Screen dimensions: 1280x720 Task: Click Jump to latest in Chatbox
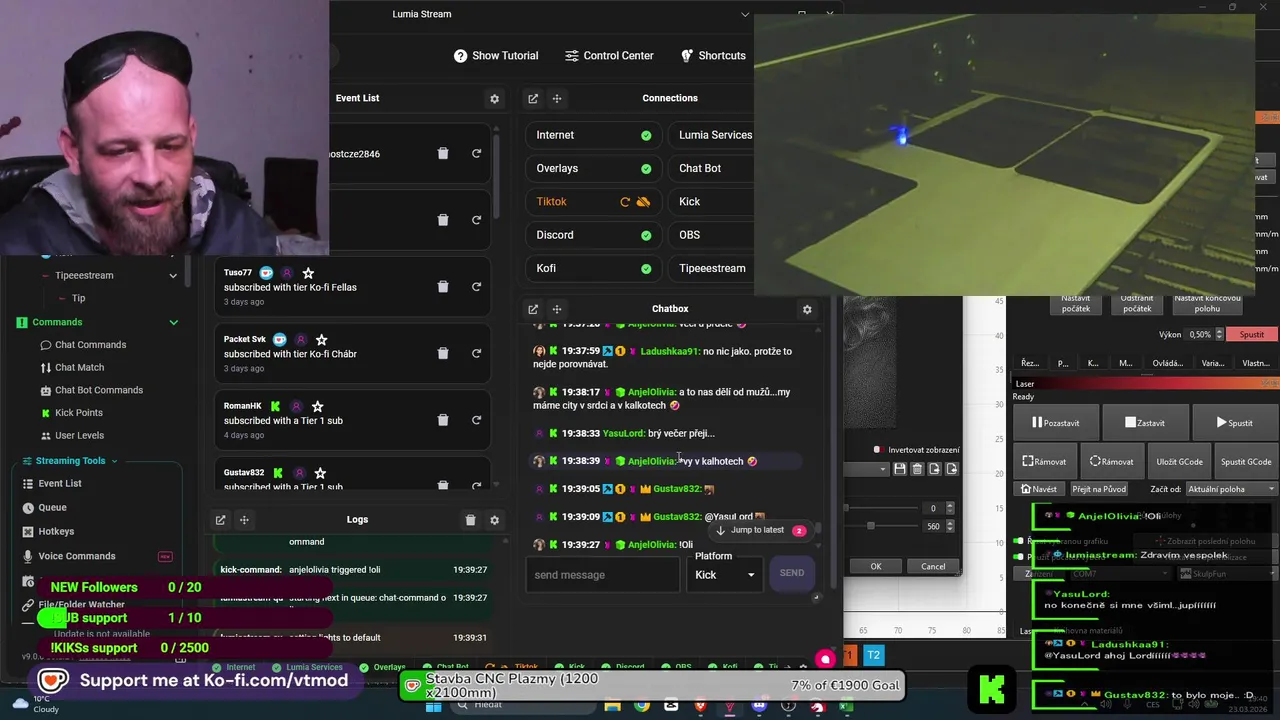(x=756, y=530)
